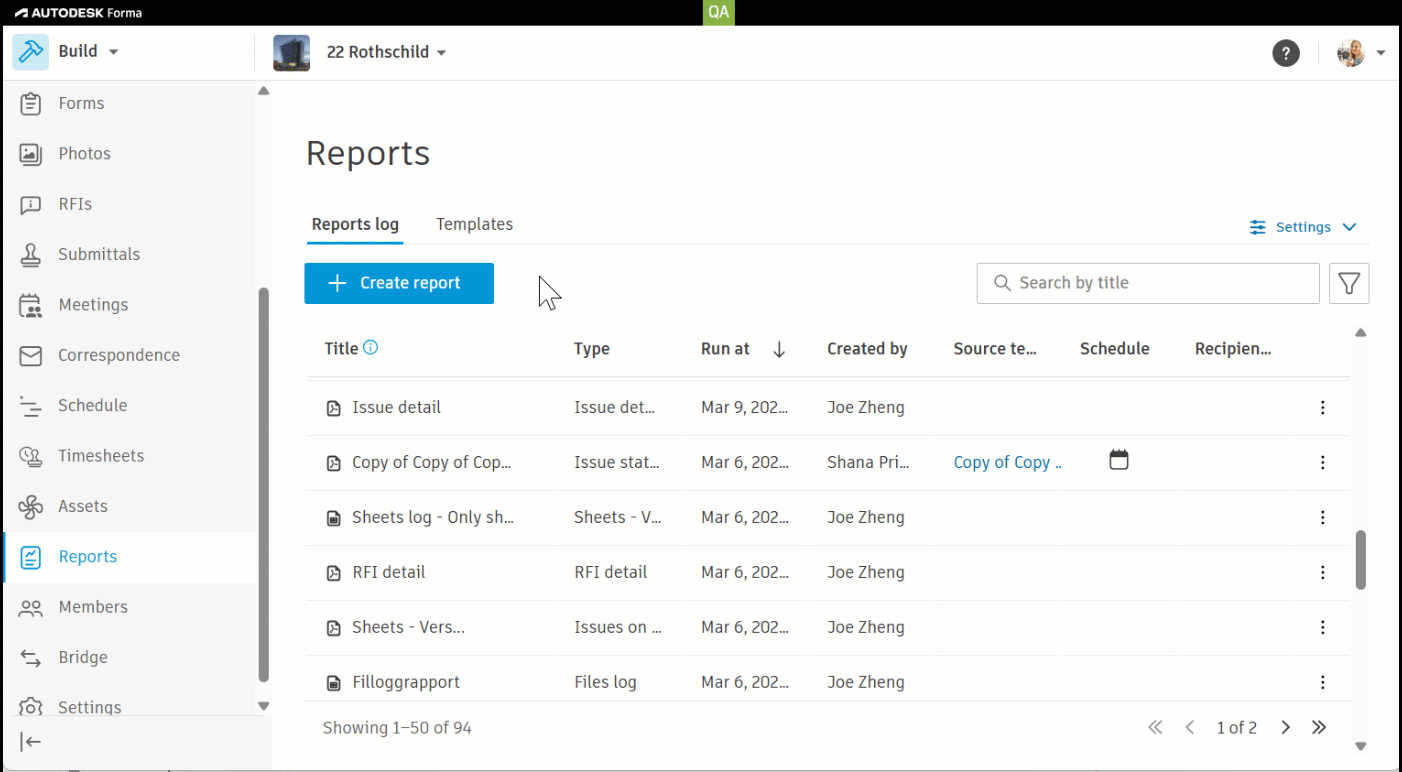This screenshot has height=772, width=1402.
Task: Expand the Build product switcher
Action: click(78, 52)
